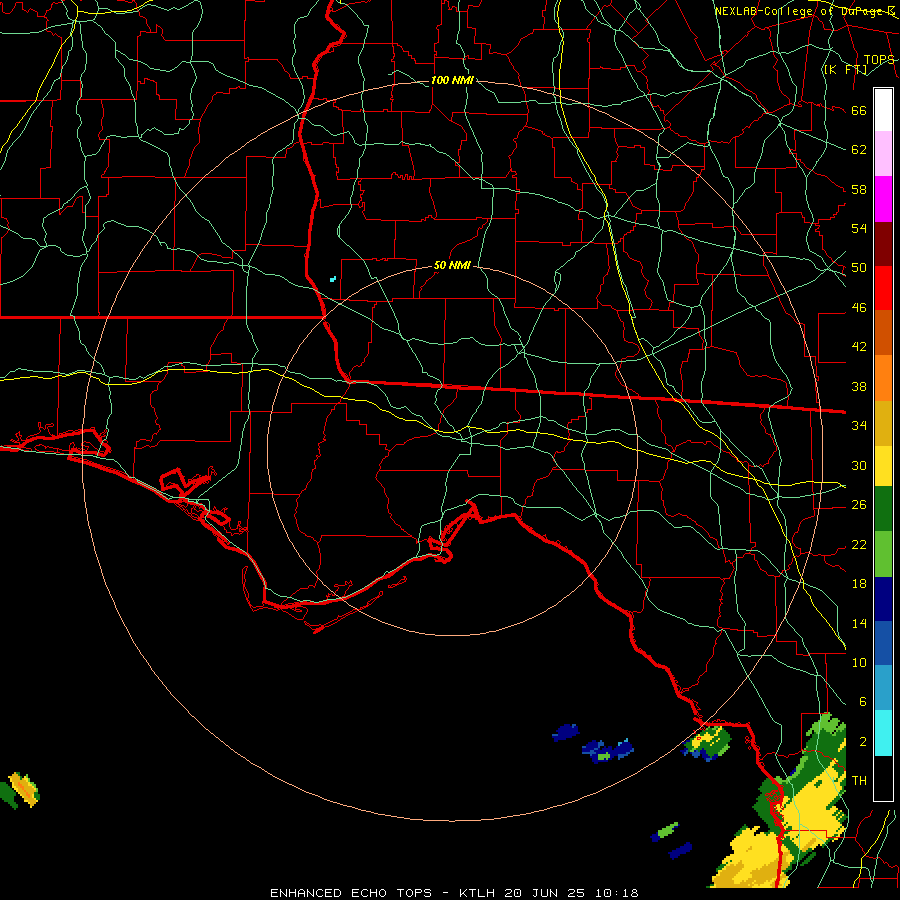Click the dark maroon legend swatch
The height and width of the screenshot is (900, 900).
[x=883, y=243]
